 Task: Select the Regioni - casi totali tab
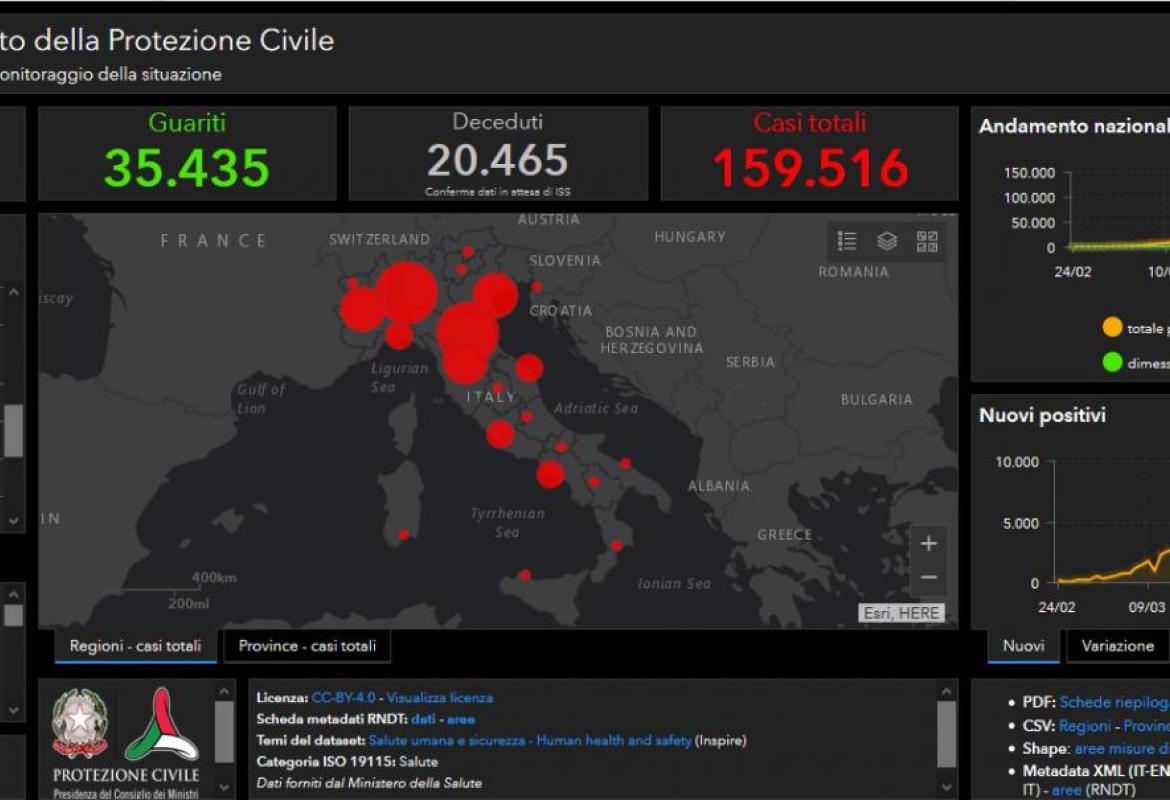click(x=135, y=646)
